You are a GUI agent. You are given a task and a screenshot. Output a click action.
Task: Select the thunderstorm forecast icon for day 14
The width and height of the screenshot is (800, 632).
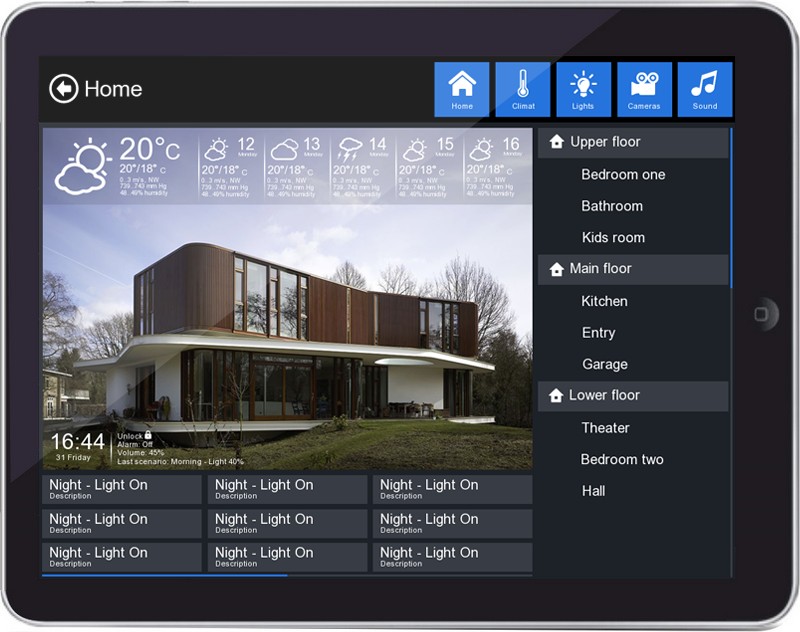click(x=350, y=150)
